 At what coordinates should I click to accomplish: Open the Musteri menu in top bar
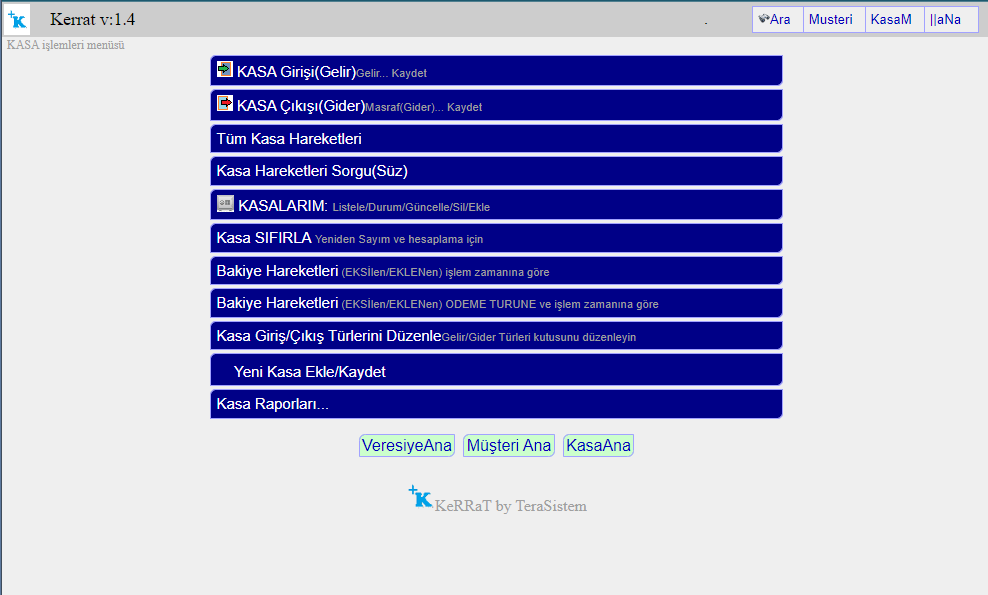pos(830,19)
